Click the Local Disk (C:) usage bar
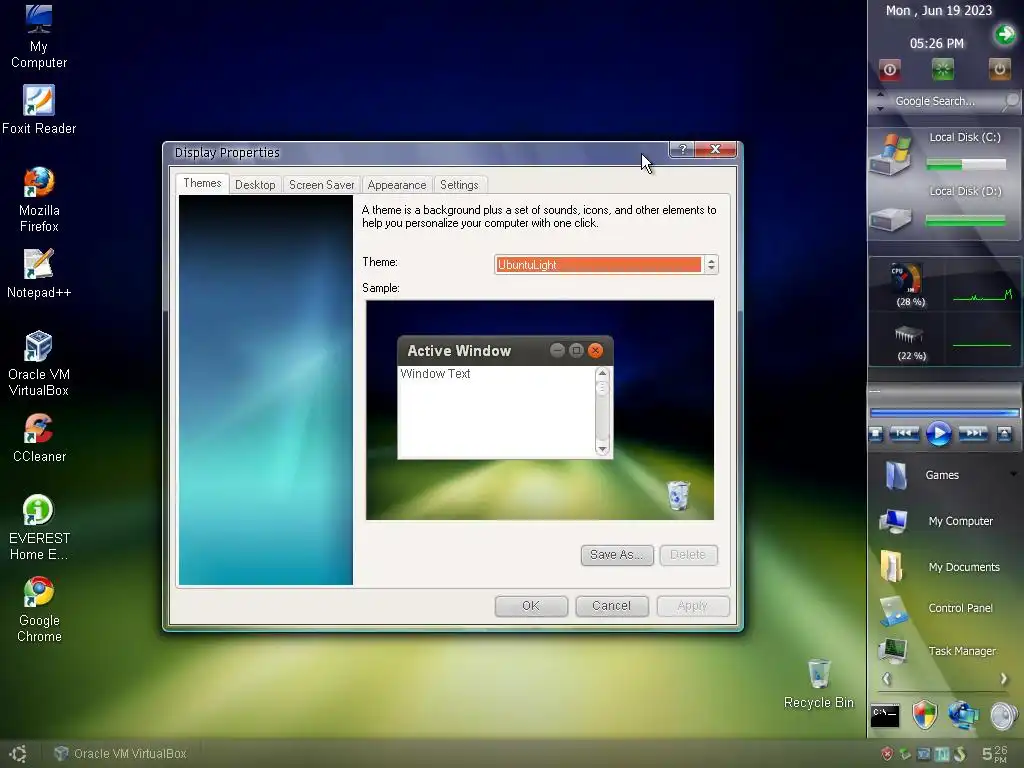The height and width of the screenshot is (768, 1024). click(966, 165)
